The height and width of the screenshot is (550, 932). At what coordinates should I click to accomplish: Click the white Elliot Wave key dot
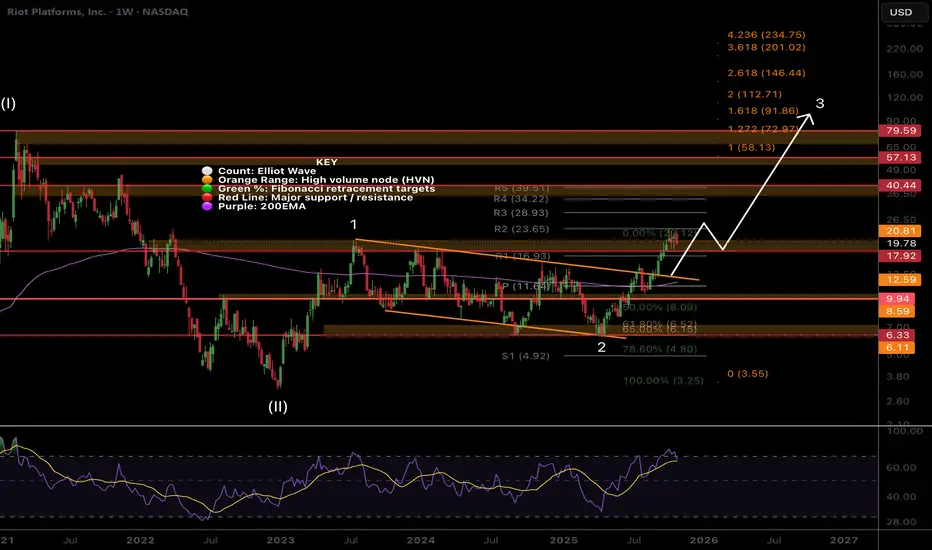[x=206, y=171]
